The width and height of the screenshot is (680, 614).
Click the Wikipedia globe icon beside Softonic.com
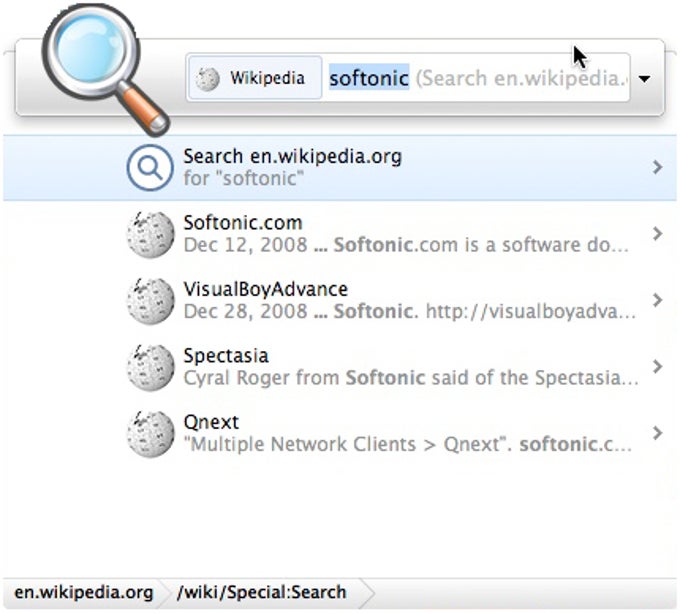[150, 234]
